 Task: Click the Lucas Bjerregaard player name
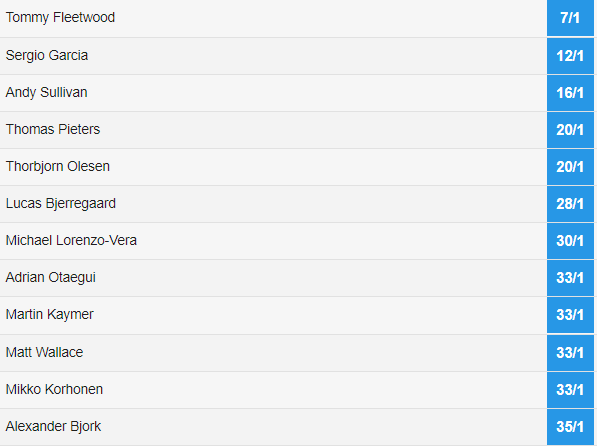61,204
